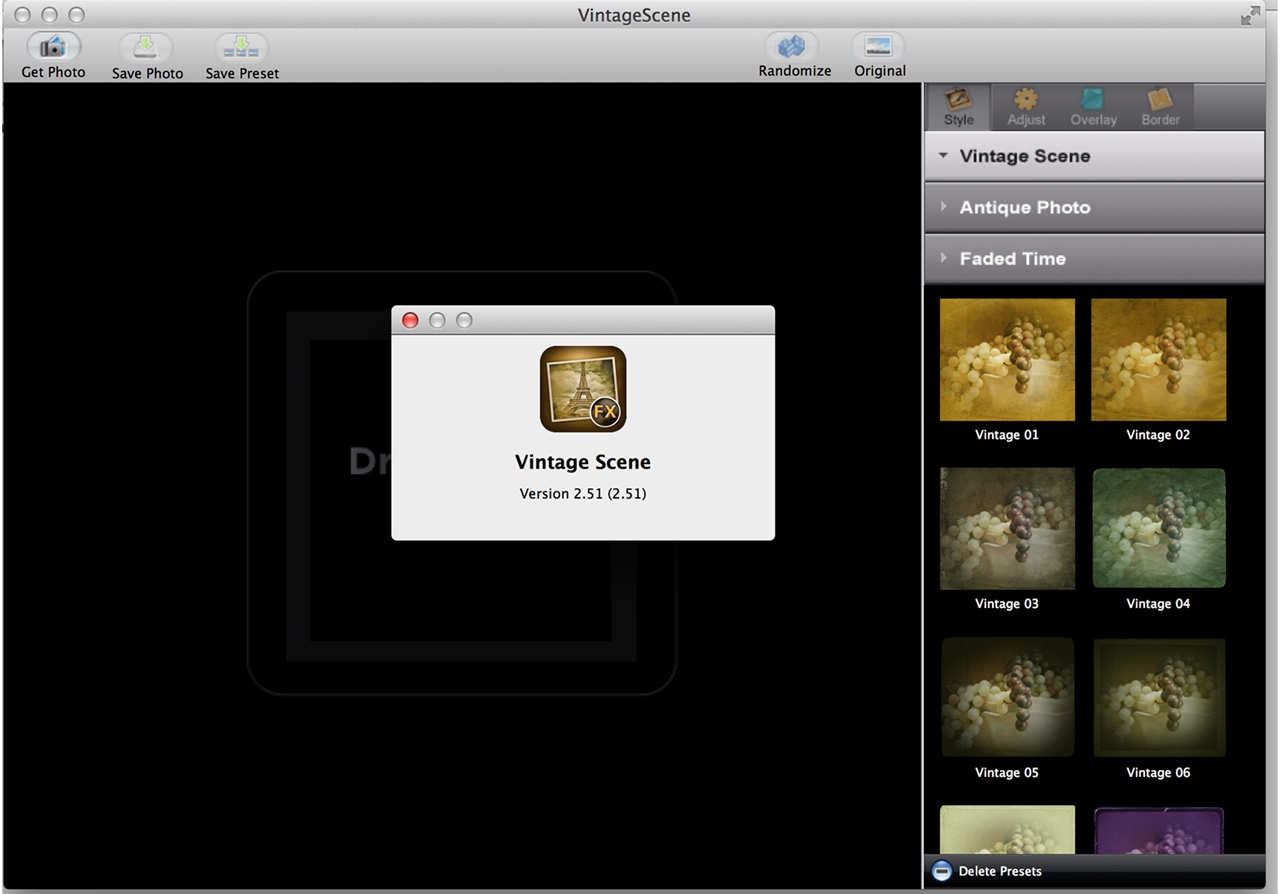The width and height of the screenshot is (1280, 894).
Task: Pick the pale yellow preset thumbnail
Action: [x=1007, y=830]
